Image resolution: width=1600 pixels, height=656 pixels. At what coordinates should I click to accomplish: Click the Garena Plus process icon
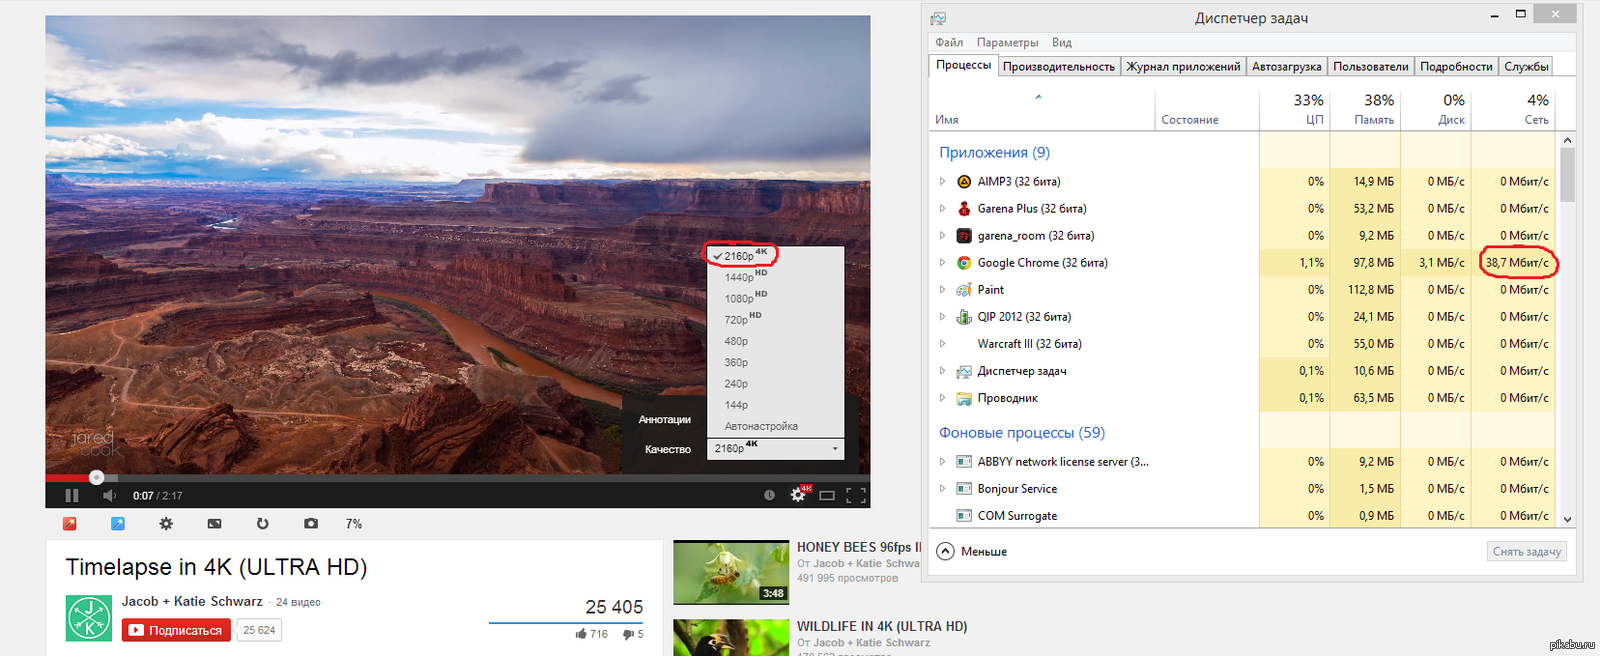(x=964, y=209)
